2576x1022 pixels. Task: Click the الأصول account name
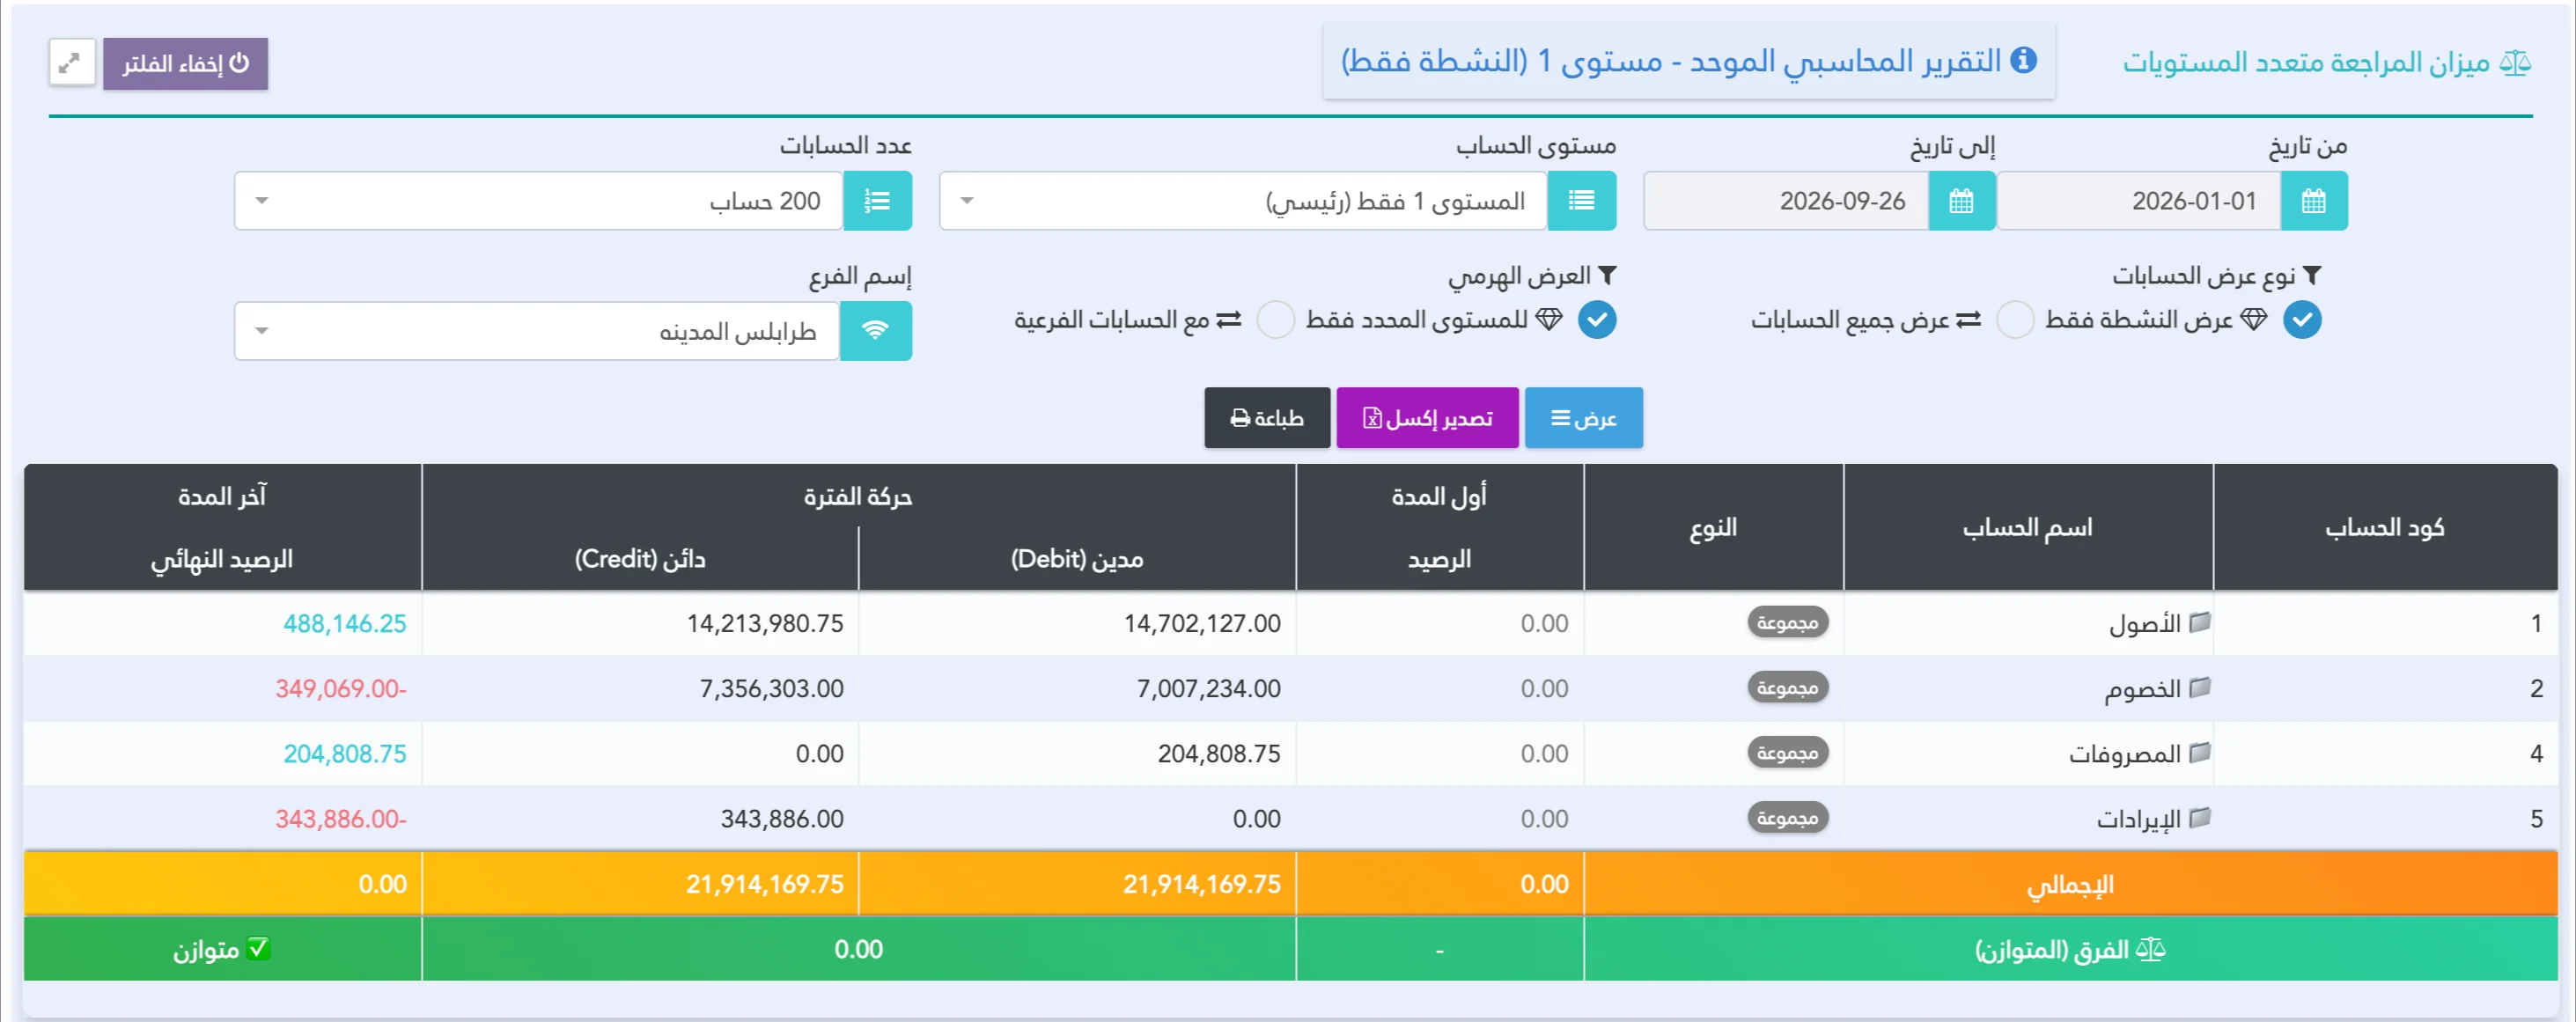pyautogui.click(x=2144, y=624)
